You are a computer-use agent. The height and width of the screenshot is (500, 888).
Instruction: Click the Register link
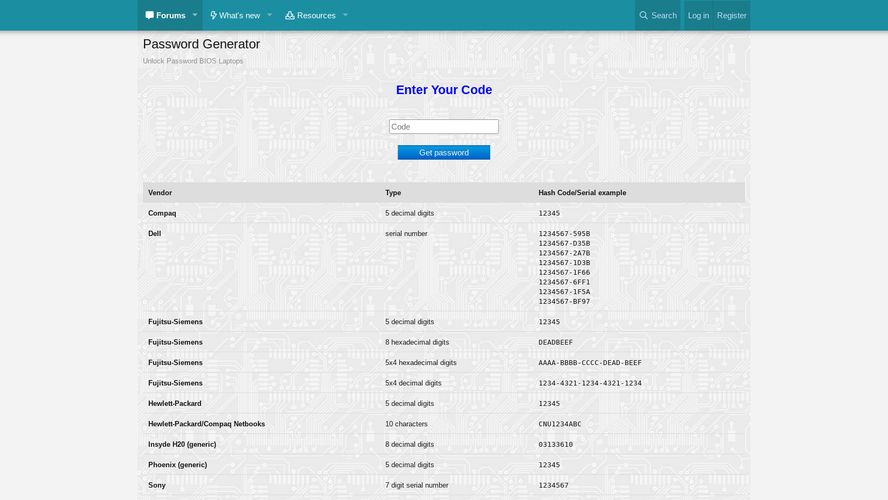tap(732, 15)
